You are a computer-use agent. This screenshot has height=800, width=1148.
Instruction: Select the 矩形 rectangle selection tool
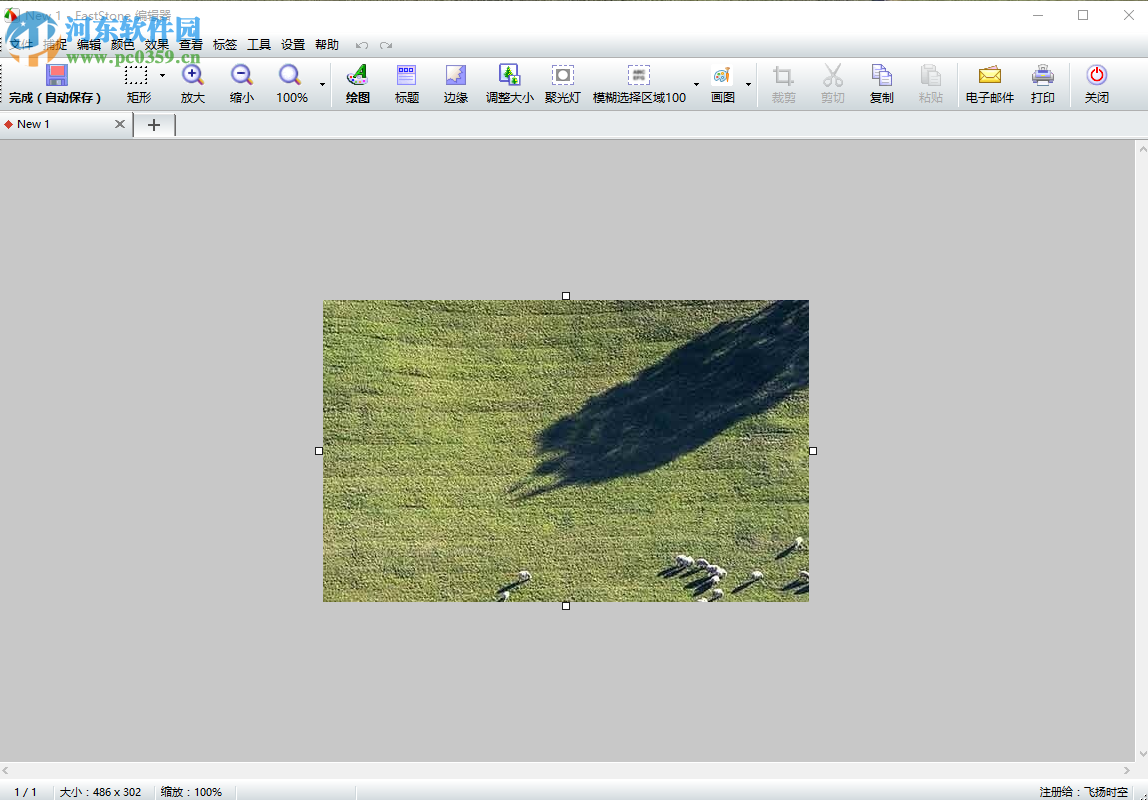[x=137, y=76]
